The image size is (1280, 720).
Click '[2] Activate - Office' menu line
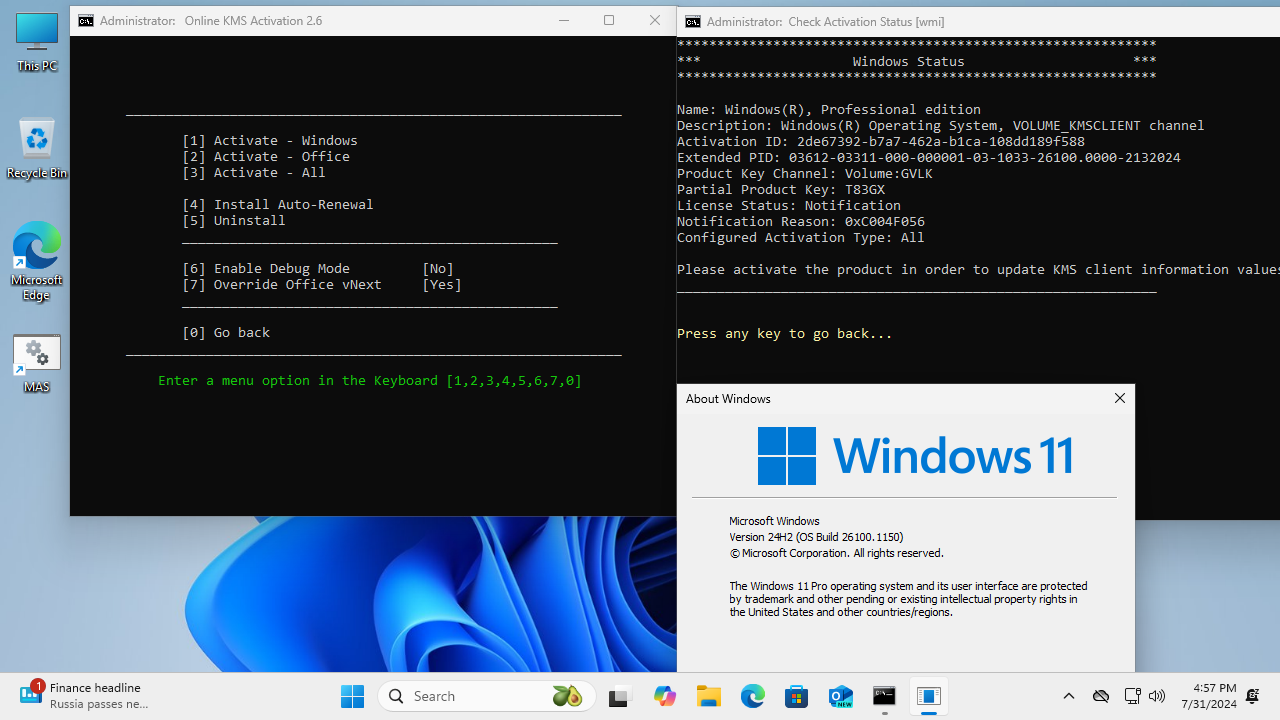point(266,157)
